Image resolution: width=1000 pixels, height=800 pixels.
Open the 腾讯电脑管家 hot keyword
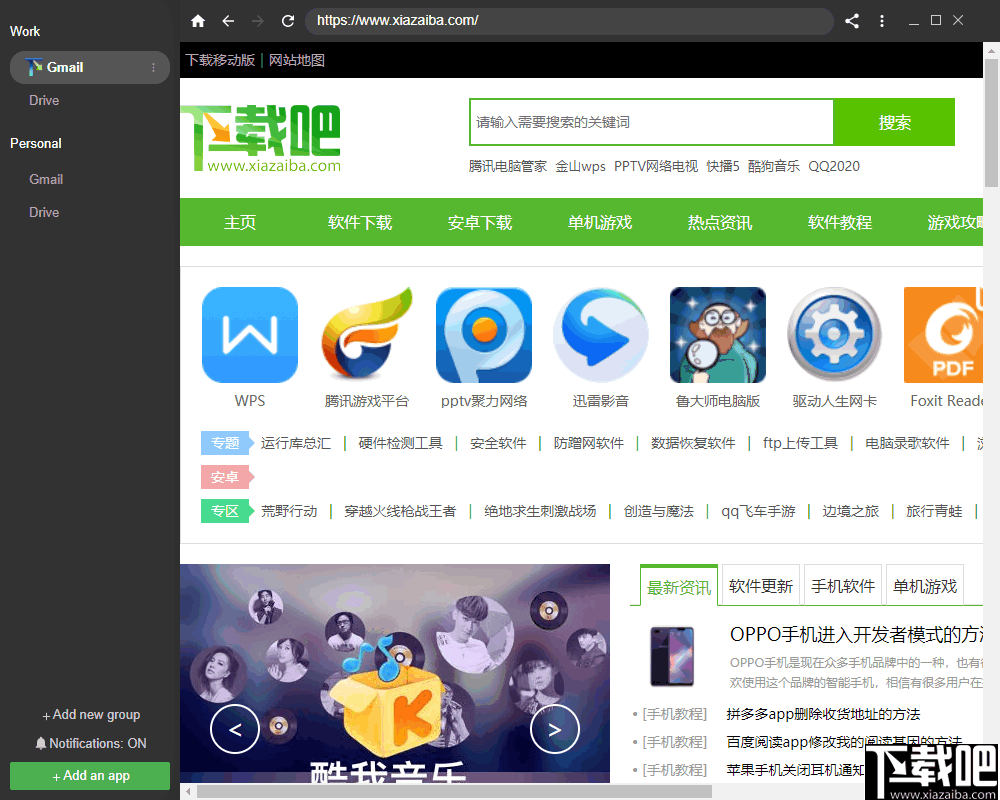click(508, 167)
